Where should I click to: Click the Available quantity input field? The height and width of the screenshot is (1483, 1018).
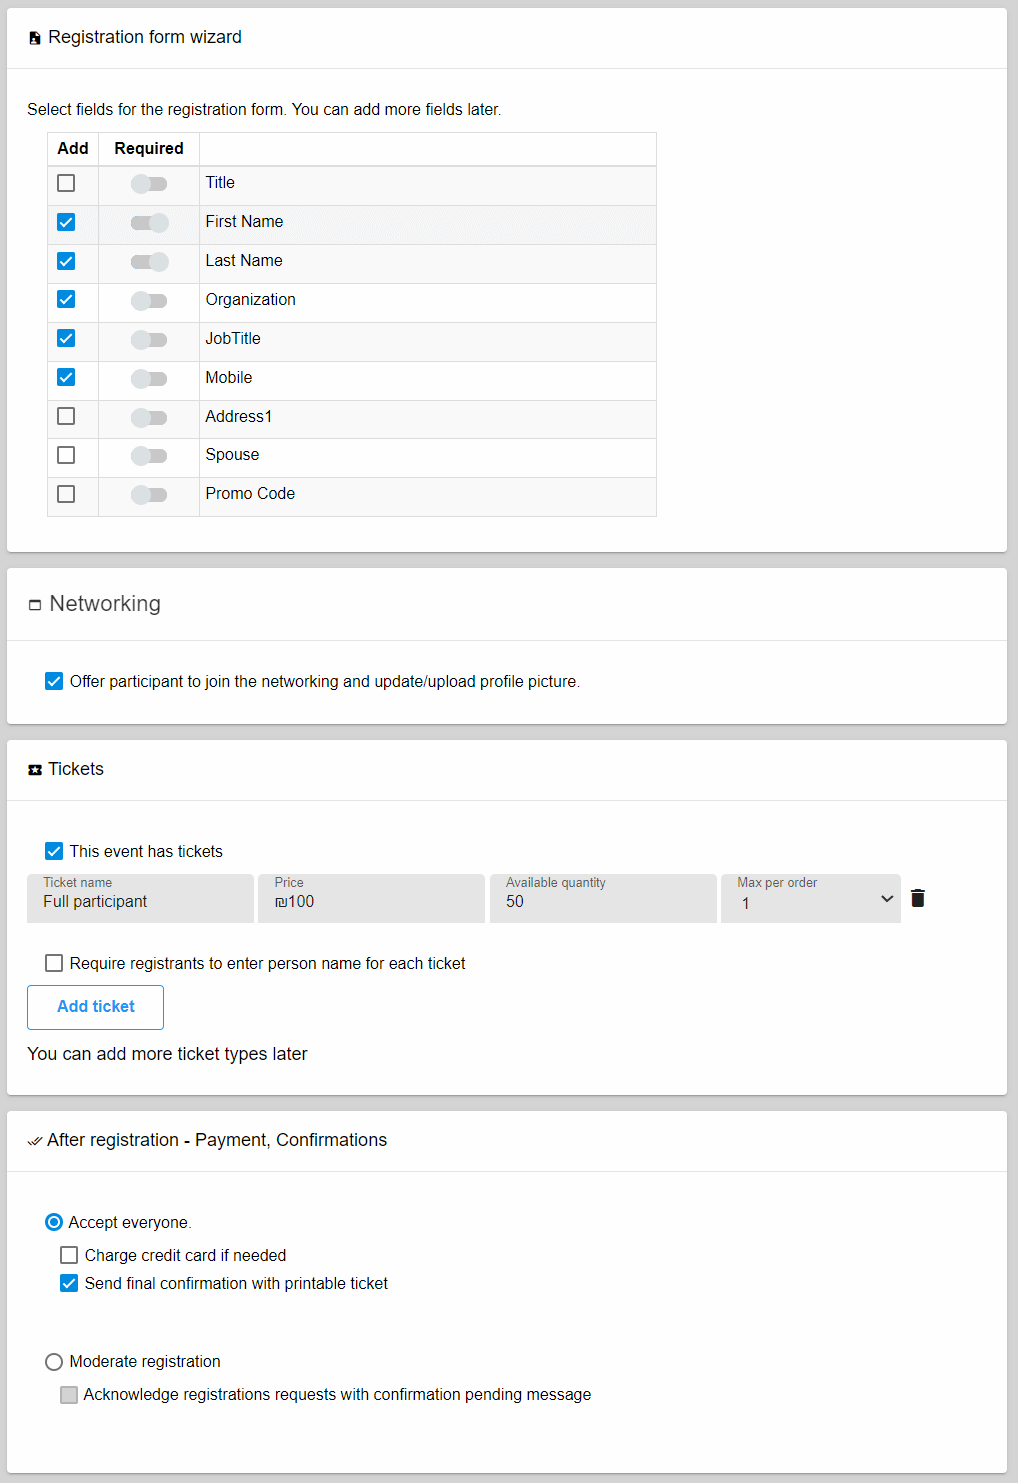coord(603,898)
